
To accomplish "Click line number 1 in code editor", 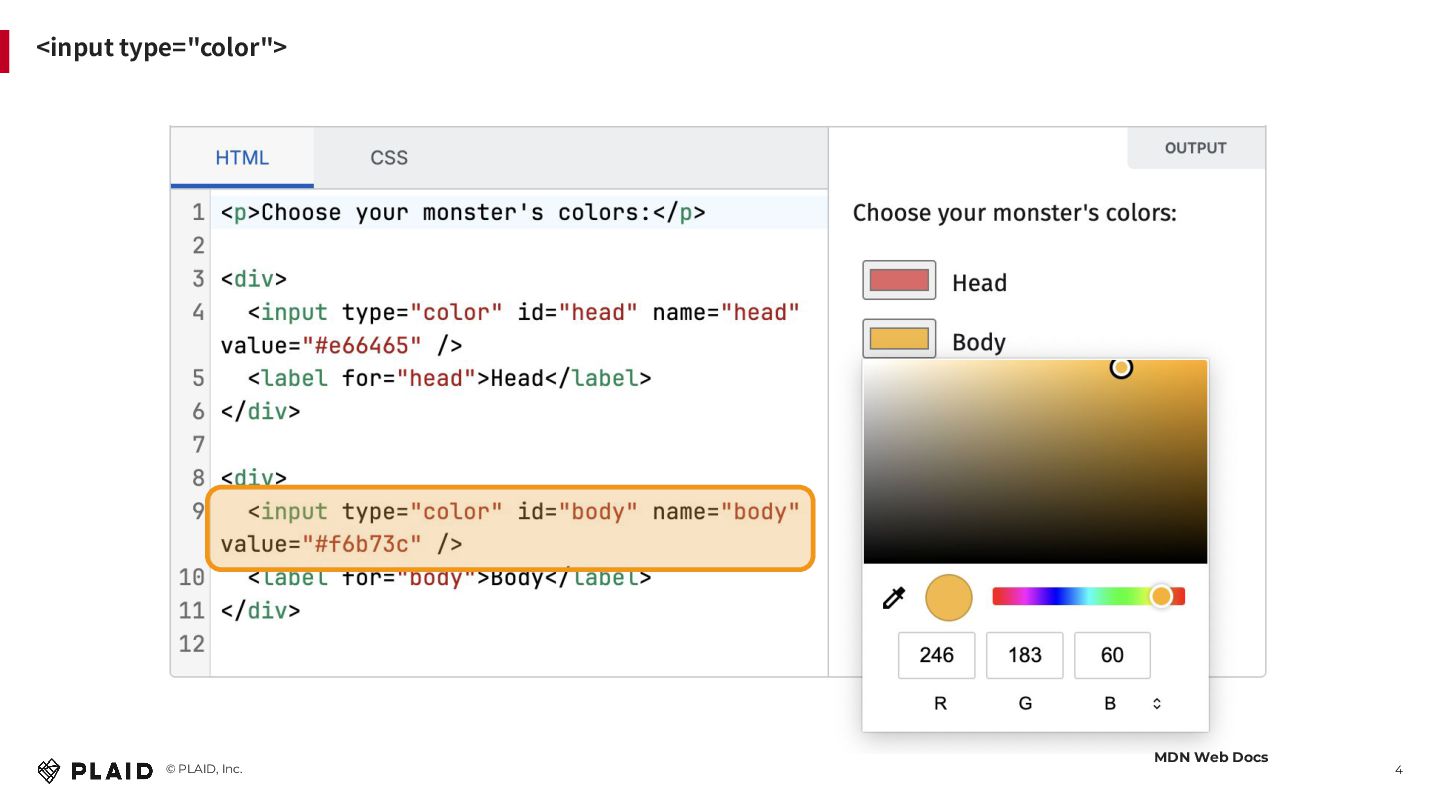I will [198, 213].
